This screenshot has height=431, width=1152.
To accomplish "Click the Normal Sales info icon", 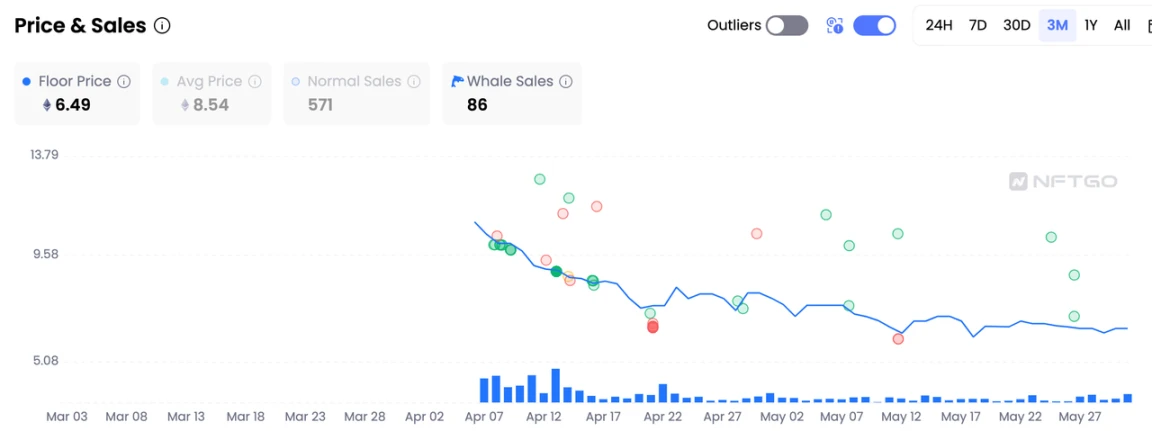I will point(414,81).
